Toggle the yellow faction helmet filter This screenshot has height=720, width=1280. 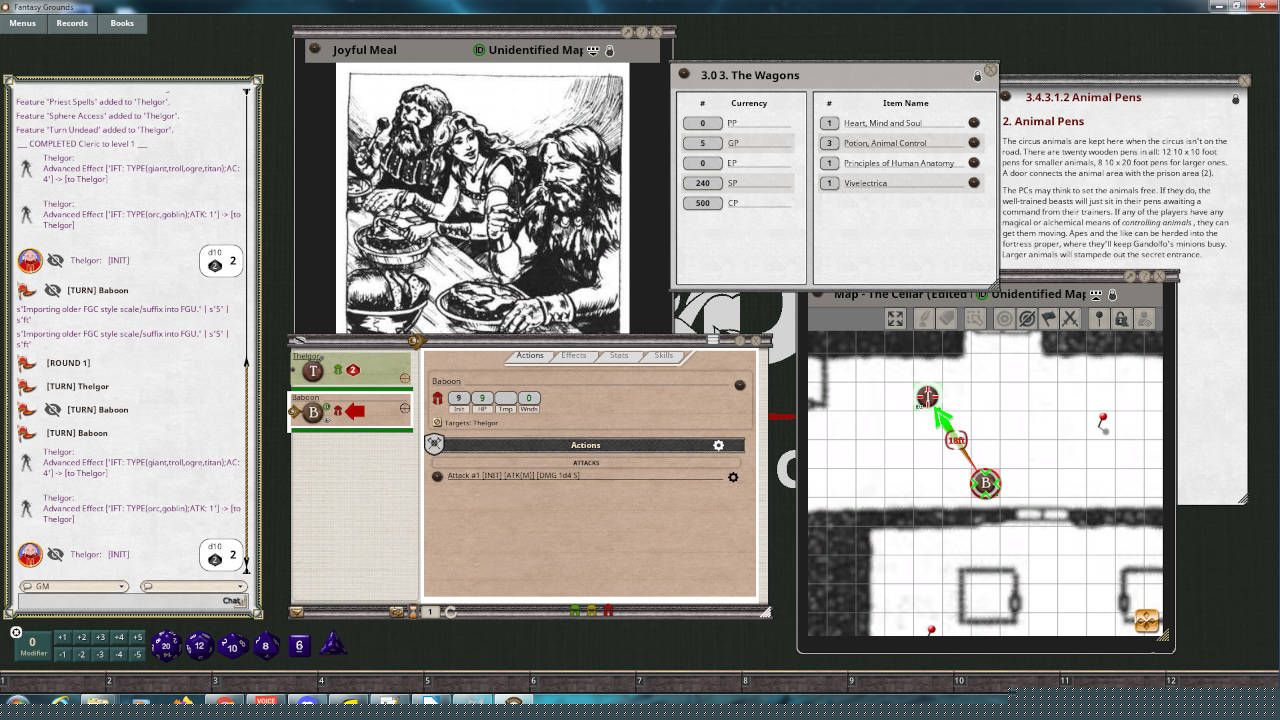coord(591,611)
